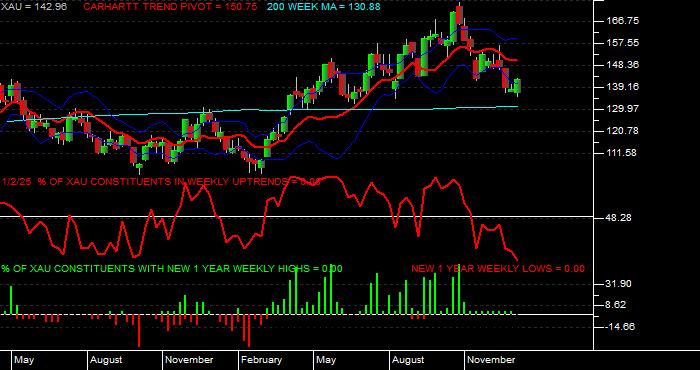Click the 200 WEEK MA = 130.88 label
Image resolution: width=700 pixels, height=370 pixels.
[324, 7]
